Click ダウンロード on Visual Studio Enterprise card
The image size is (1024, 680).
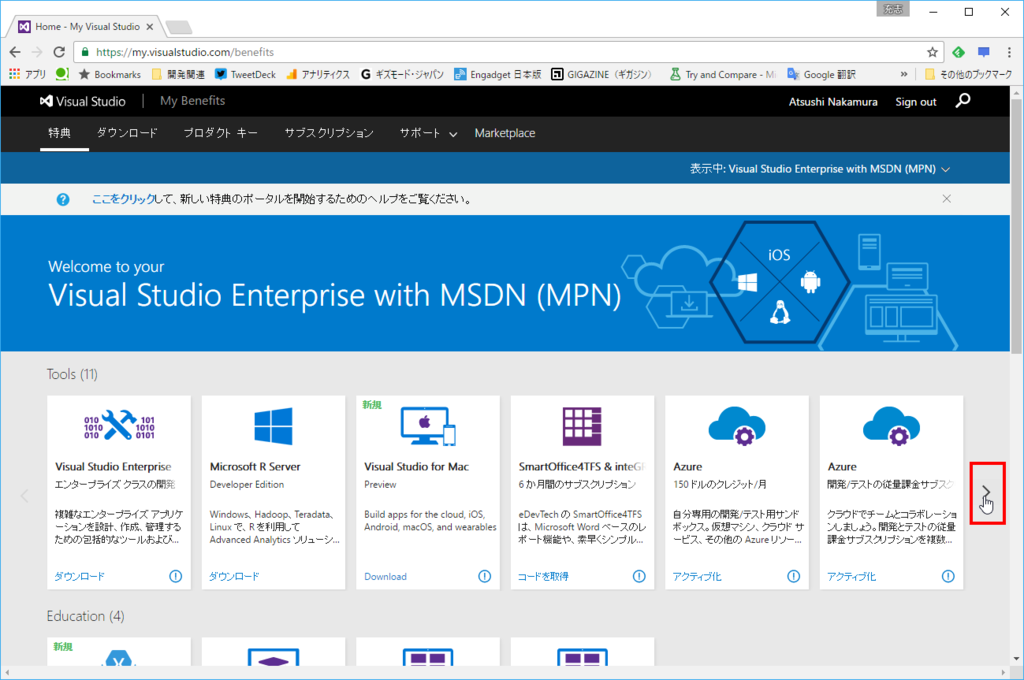tap(79, 576)
